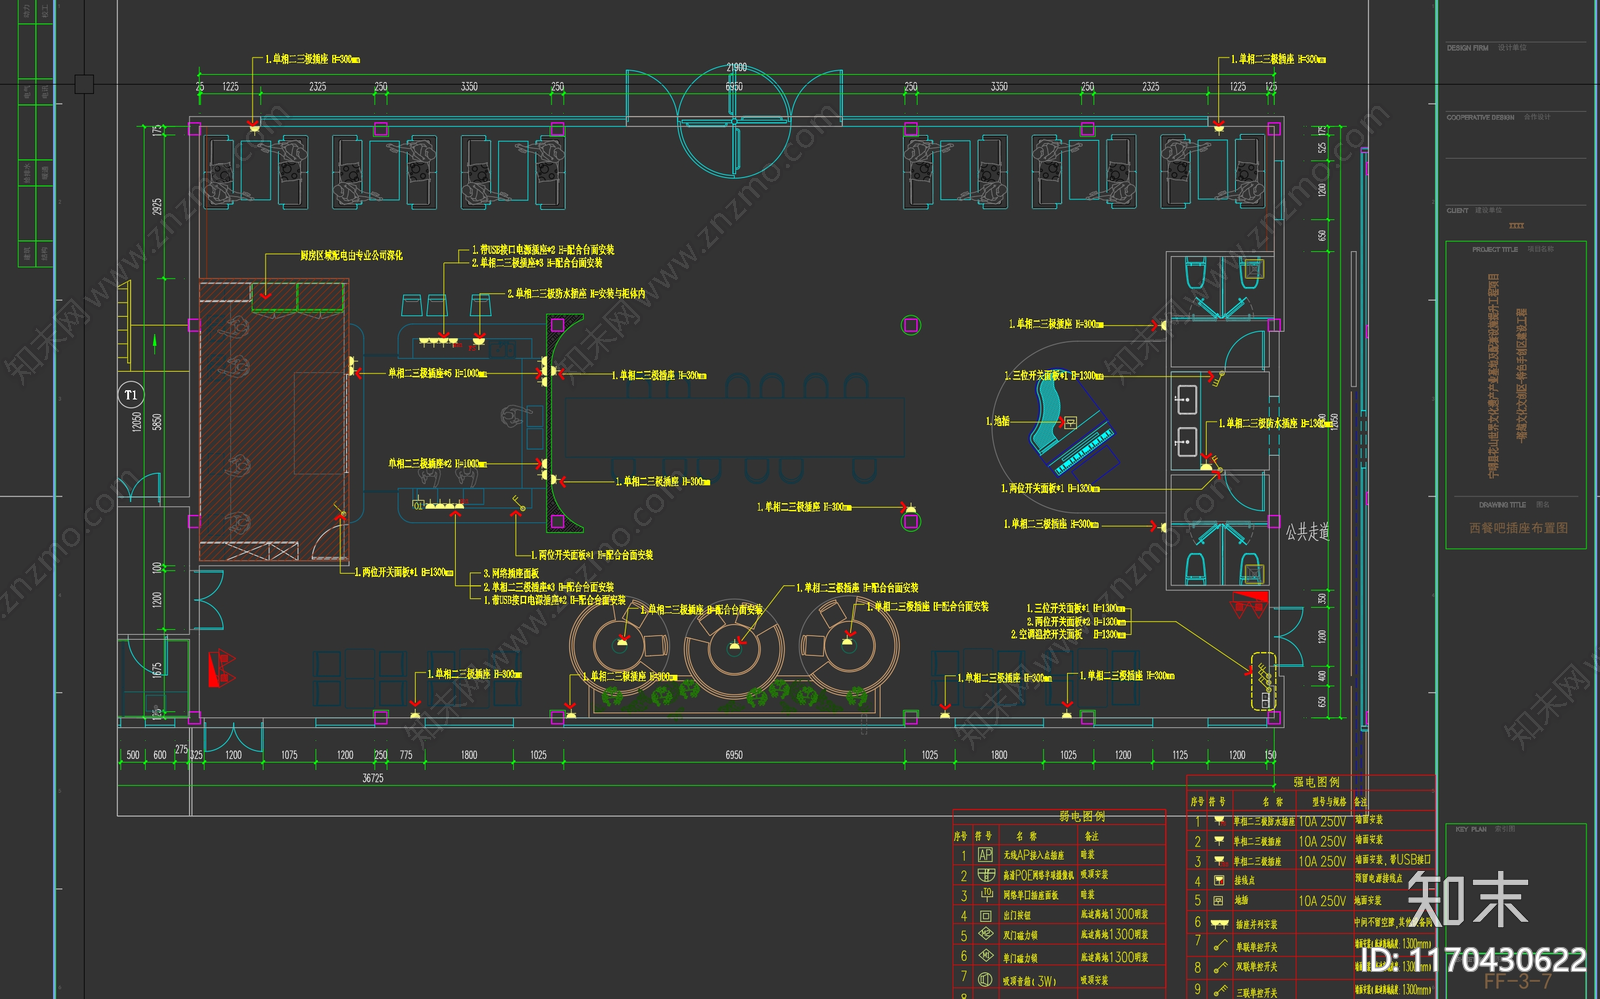Click the annotation 单相二三极插座*5 H=1000mm
The width and height of the screenshot is (1600, 999).
(x=437, y=373)
